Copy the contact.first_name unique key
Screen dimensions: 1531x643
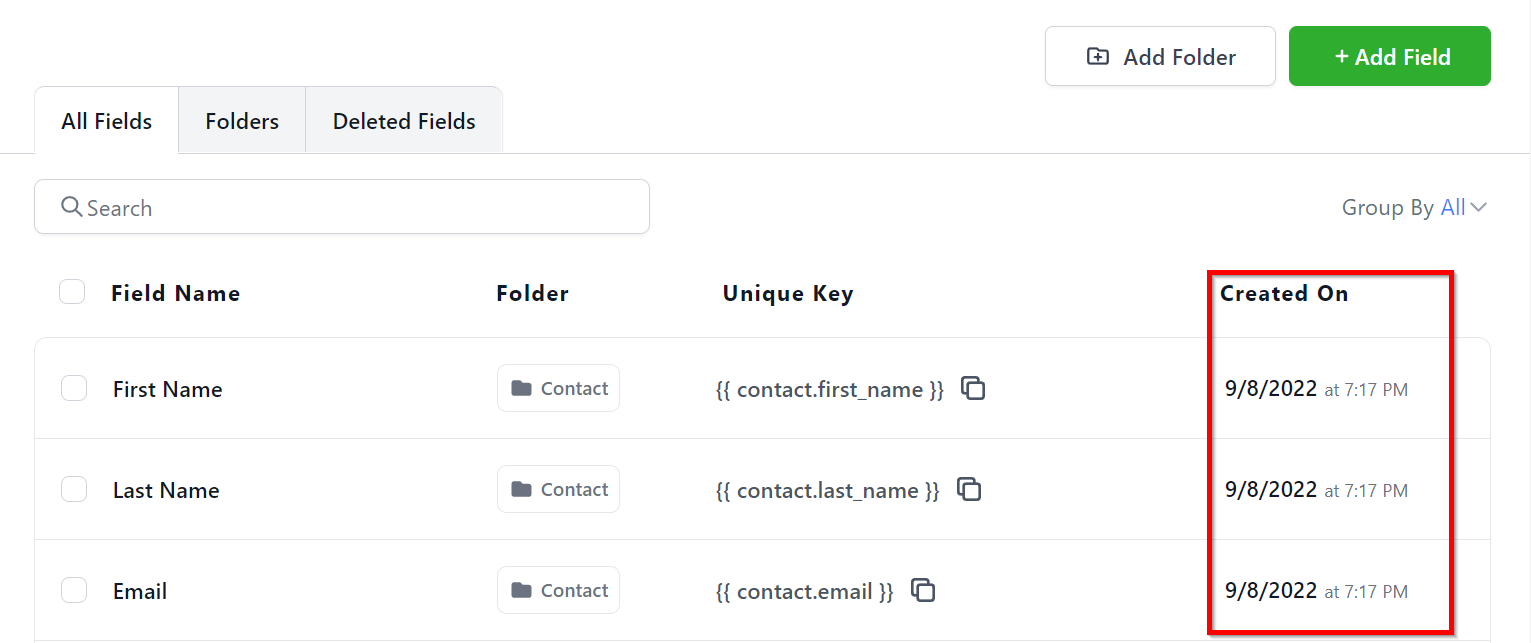(x=973, y=388)
